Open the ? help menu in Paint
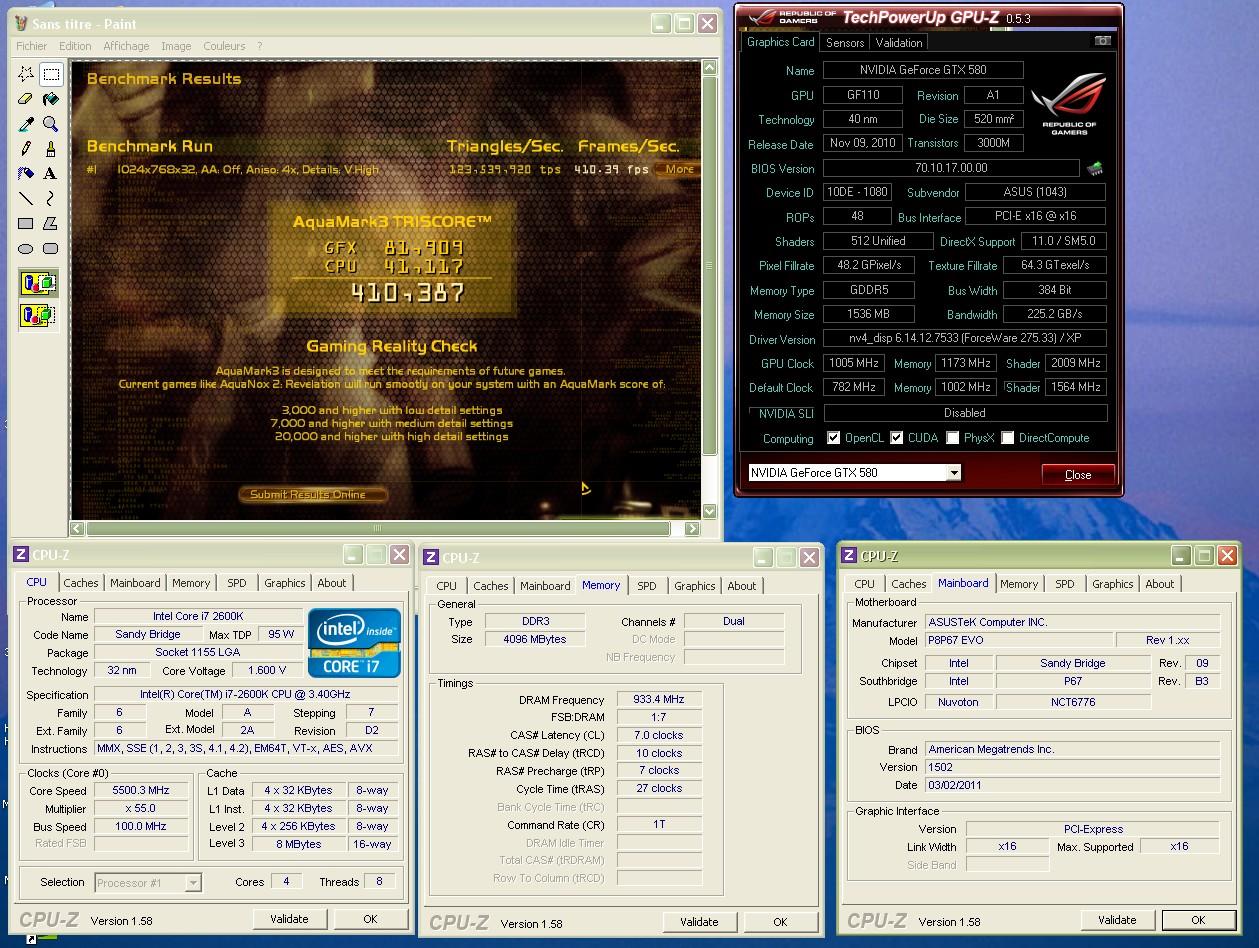The height and width of the screenshot is (948, 1259). tap(259, 46)
